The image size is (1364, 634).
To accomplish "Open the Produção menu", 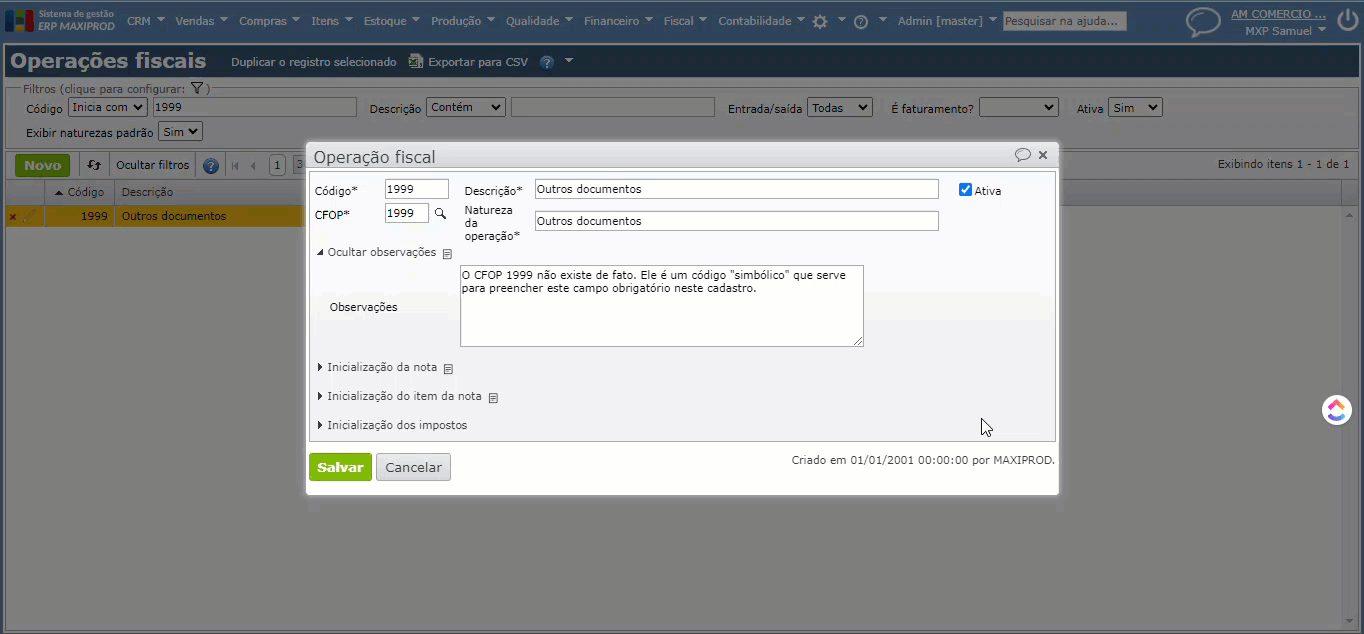I will pyautogui.click(x=463, y=21).
